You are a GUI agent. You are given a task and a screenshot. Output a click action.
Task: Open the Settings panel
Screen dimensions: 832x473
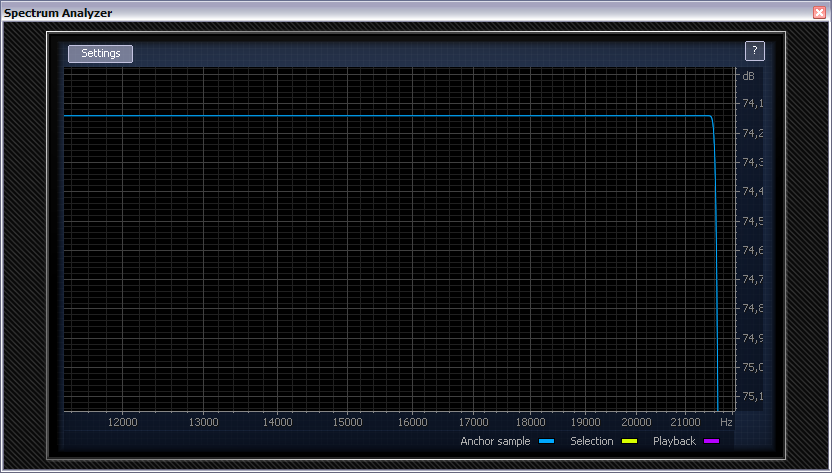(100, 54)
